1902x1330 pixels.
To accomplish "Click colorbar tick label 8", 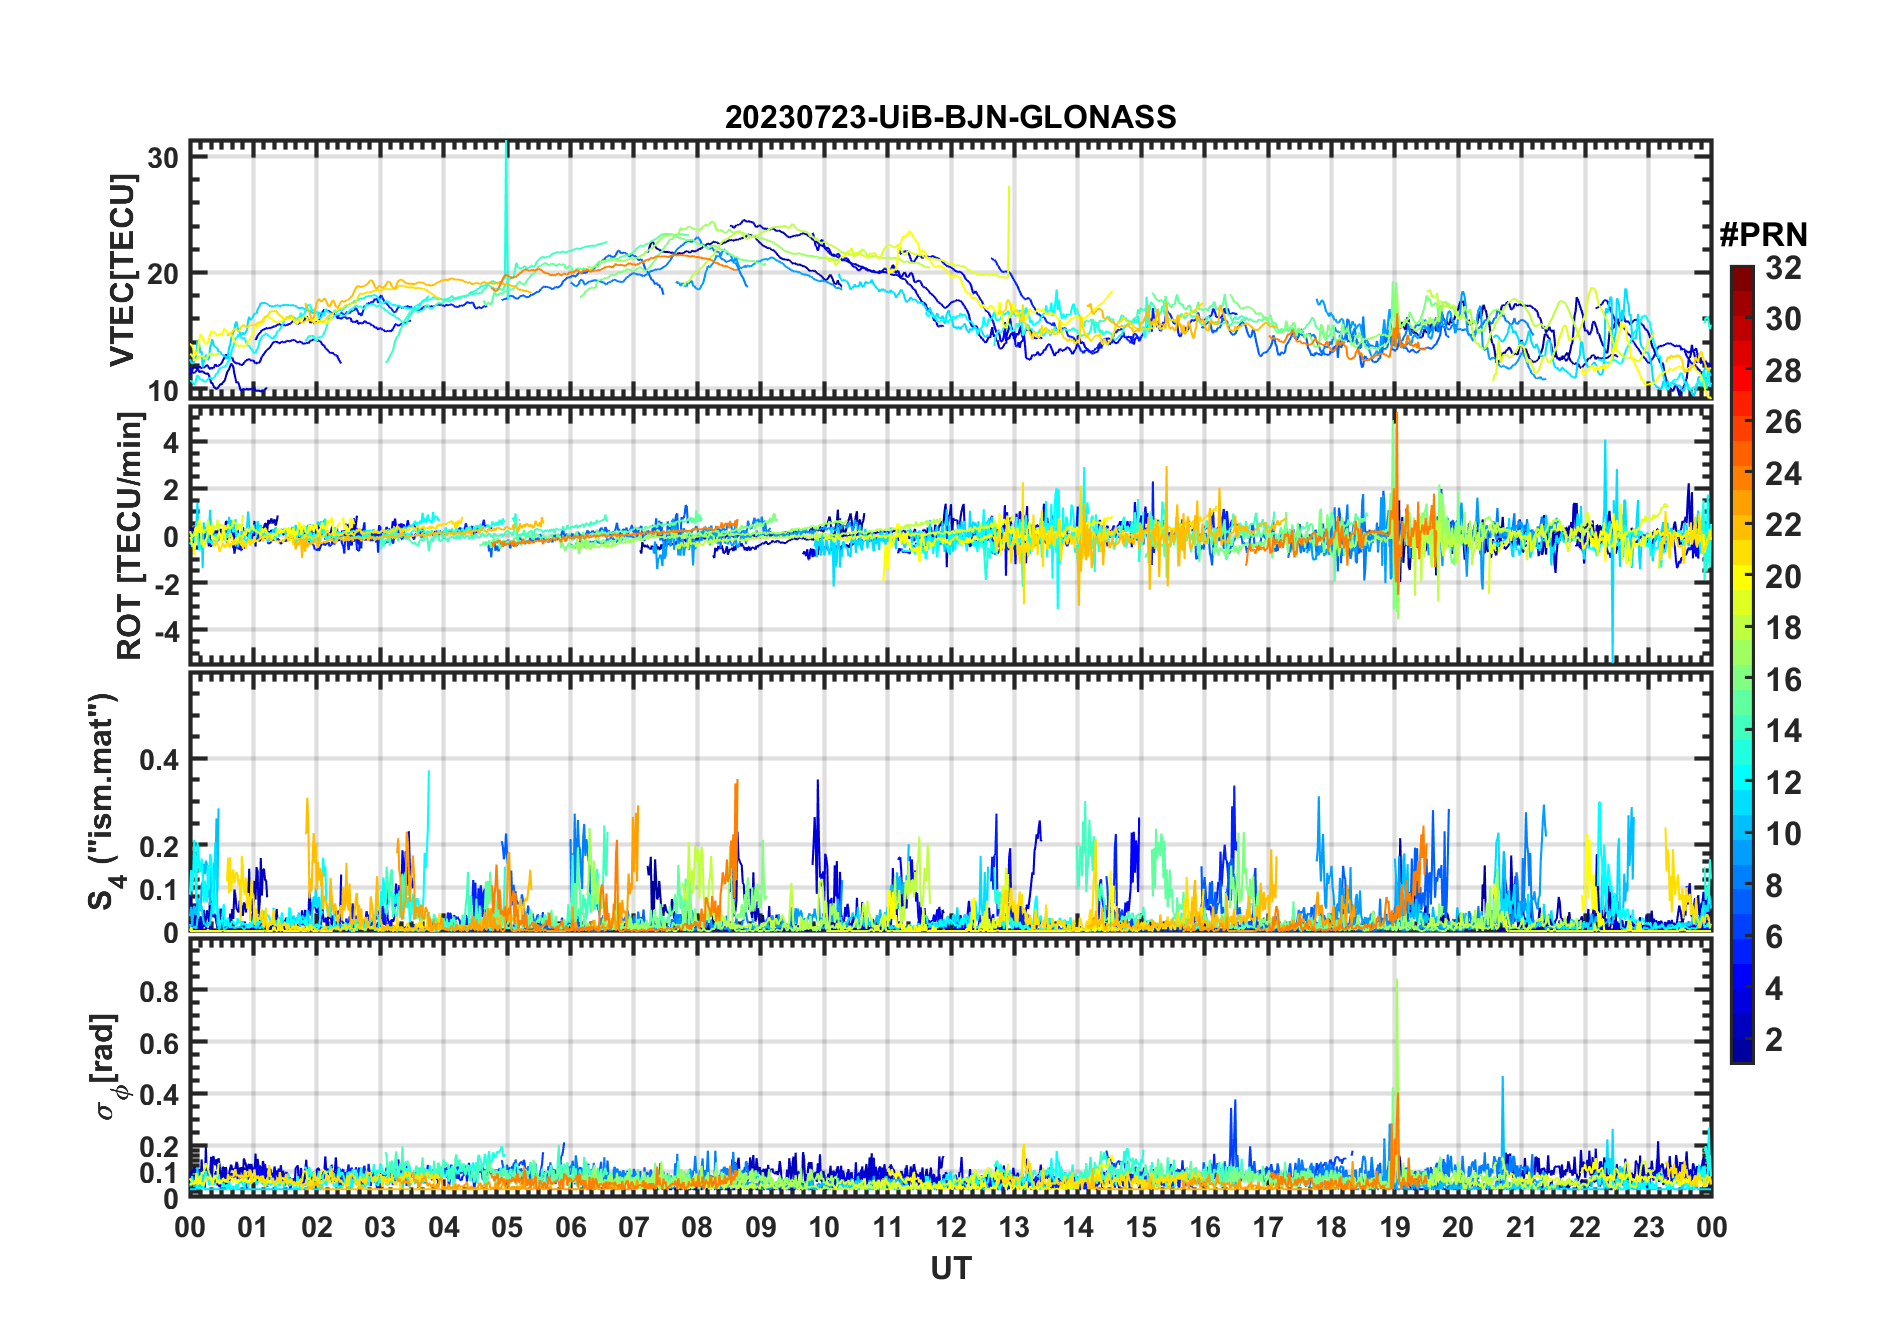I will tap(1774, 885).
